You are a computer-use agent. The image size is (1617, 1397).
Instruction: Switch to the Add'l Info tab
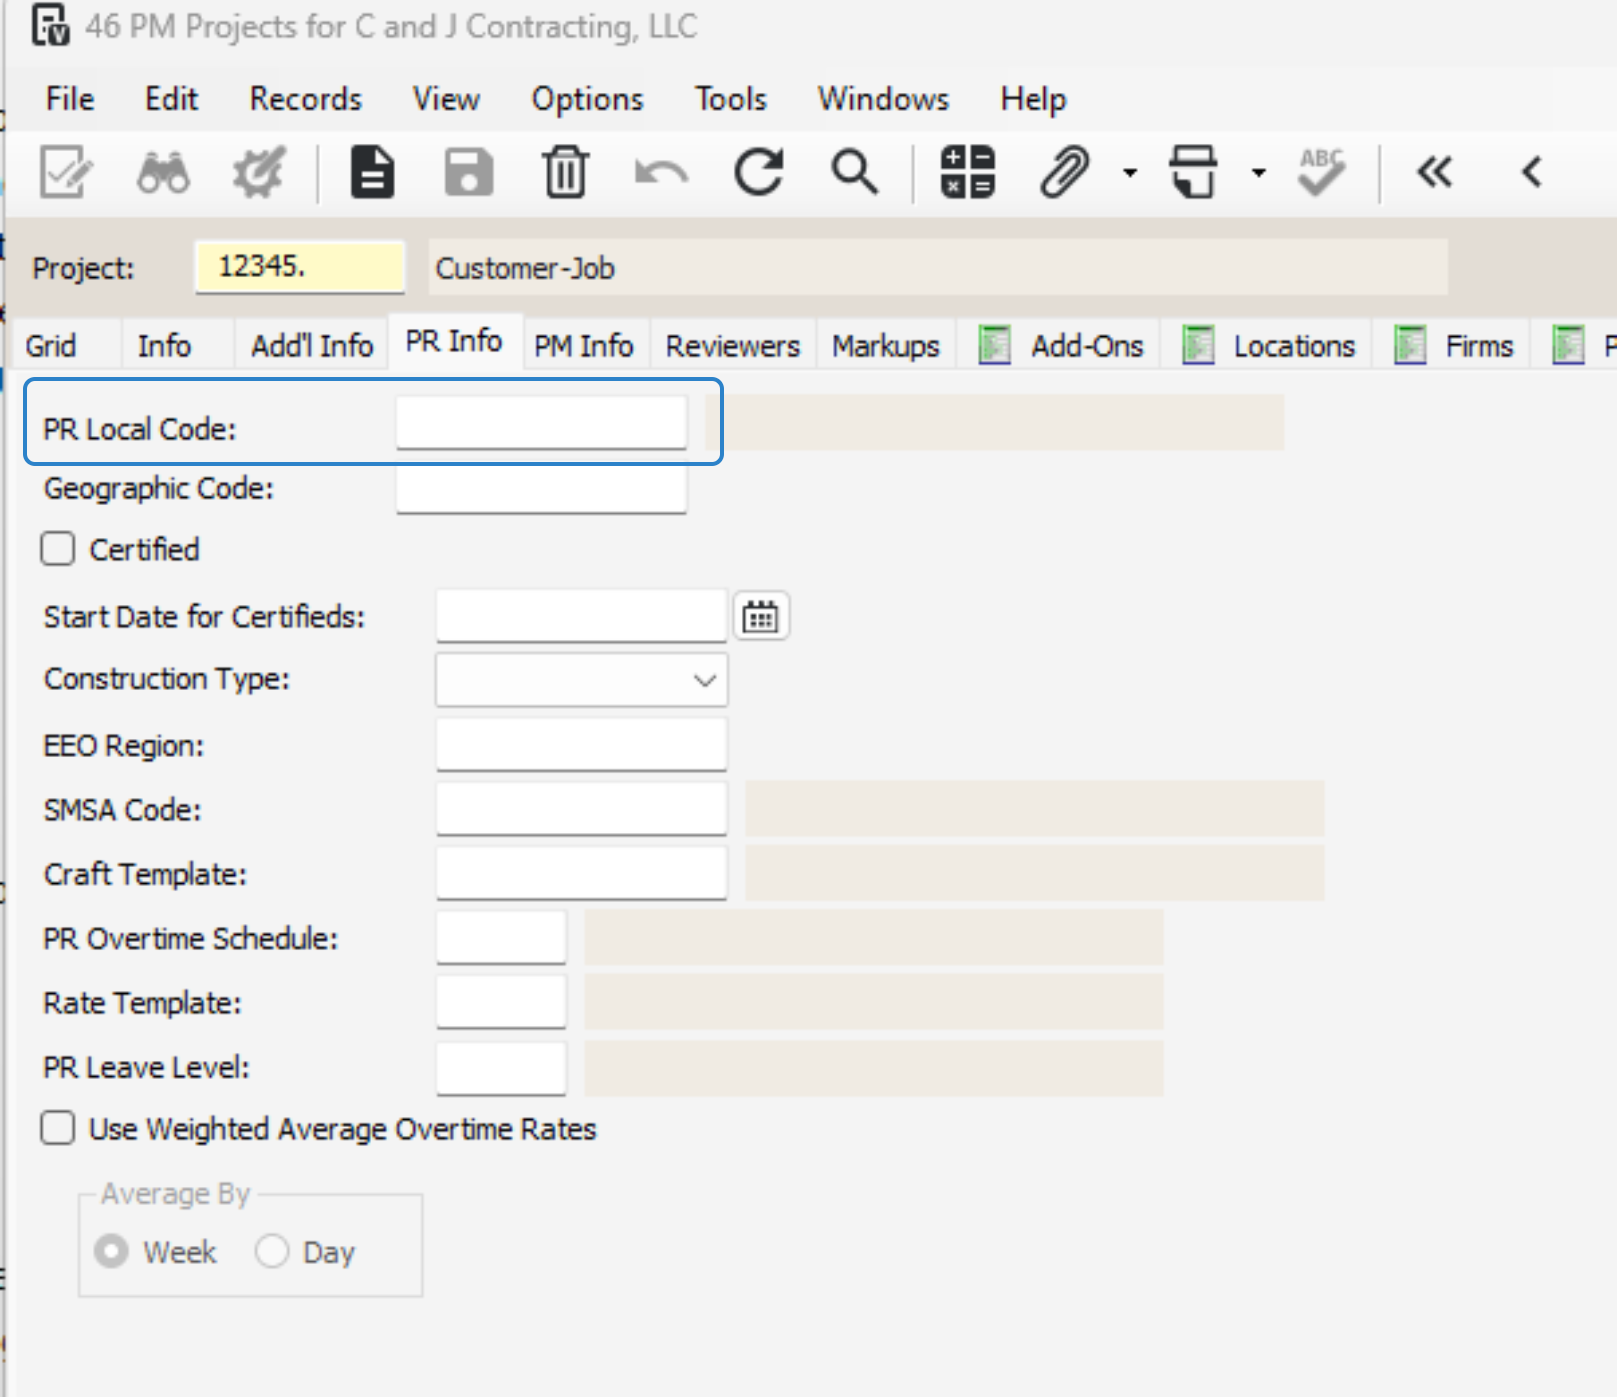(x=312, y=345)
